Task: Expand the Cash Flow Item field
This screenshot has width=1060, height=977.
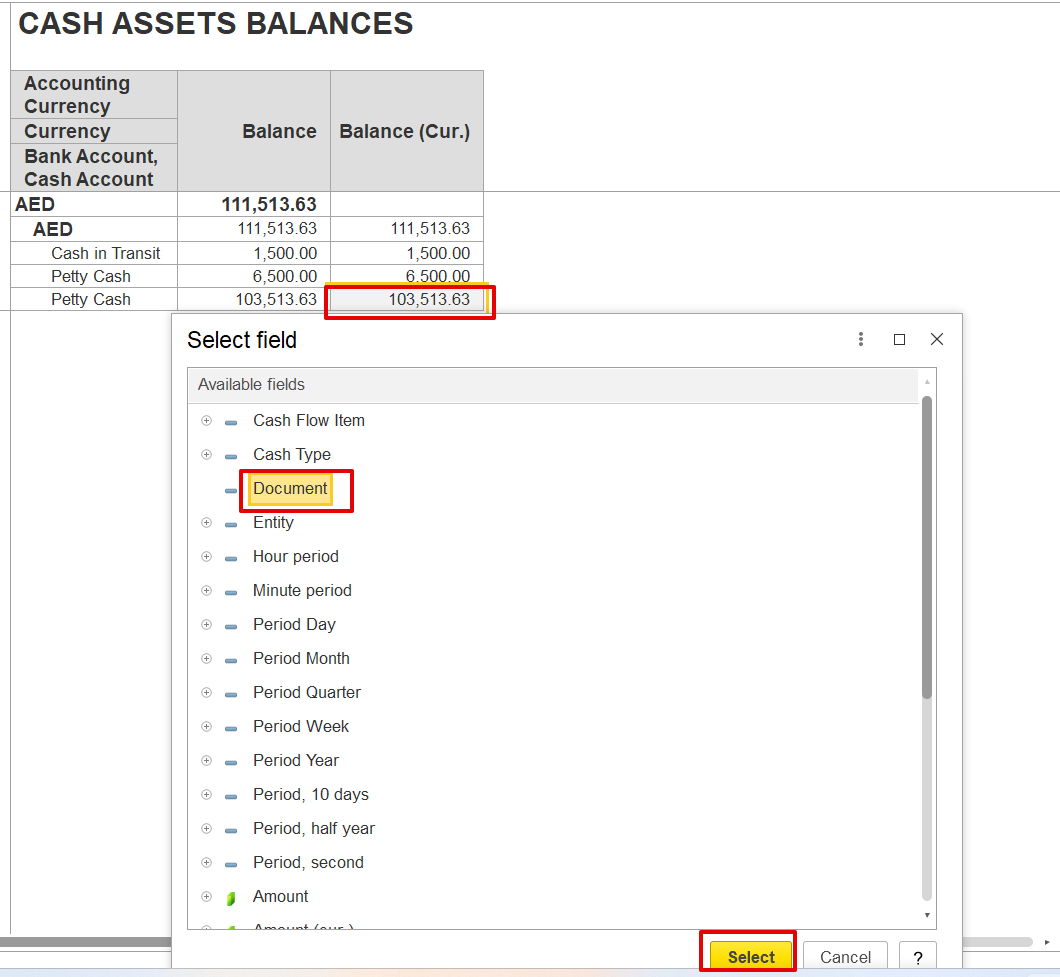Action: [207, 421]
